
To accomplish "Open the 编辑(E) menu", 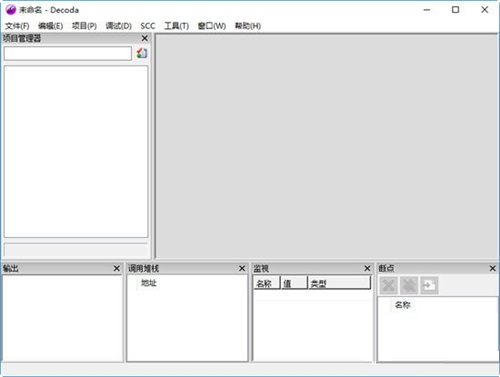I will click(x=51, y=26).
